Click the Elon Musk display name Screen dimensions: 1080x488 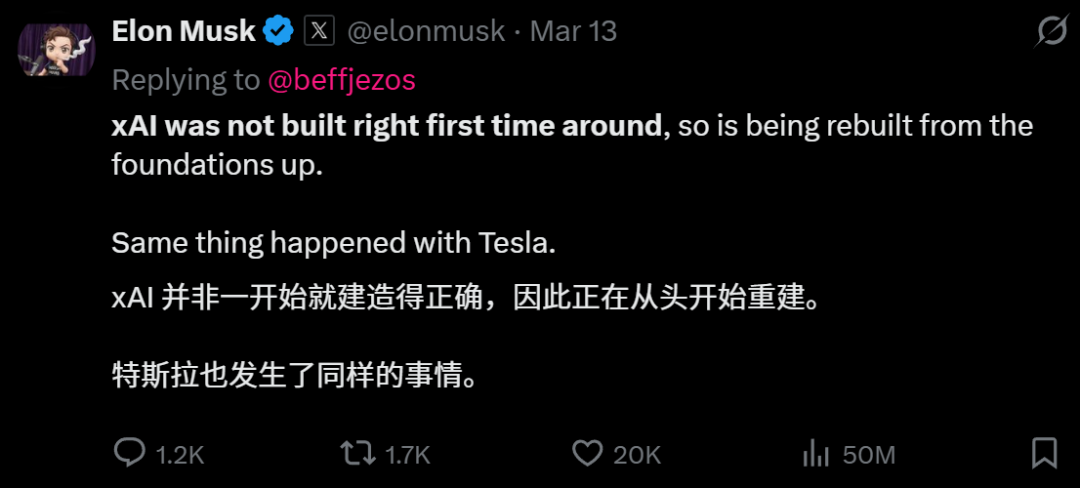coord(184,32)
